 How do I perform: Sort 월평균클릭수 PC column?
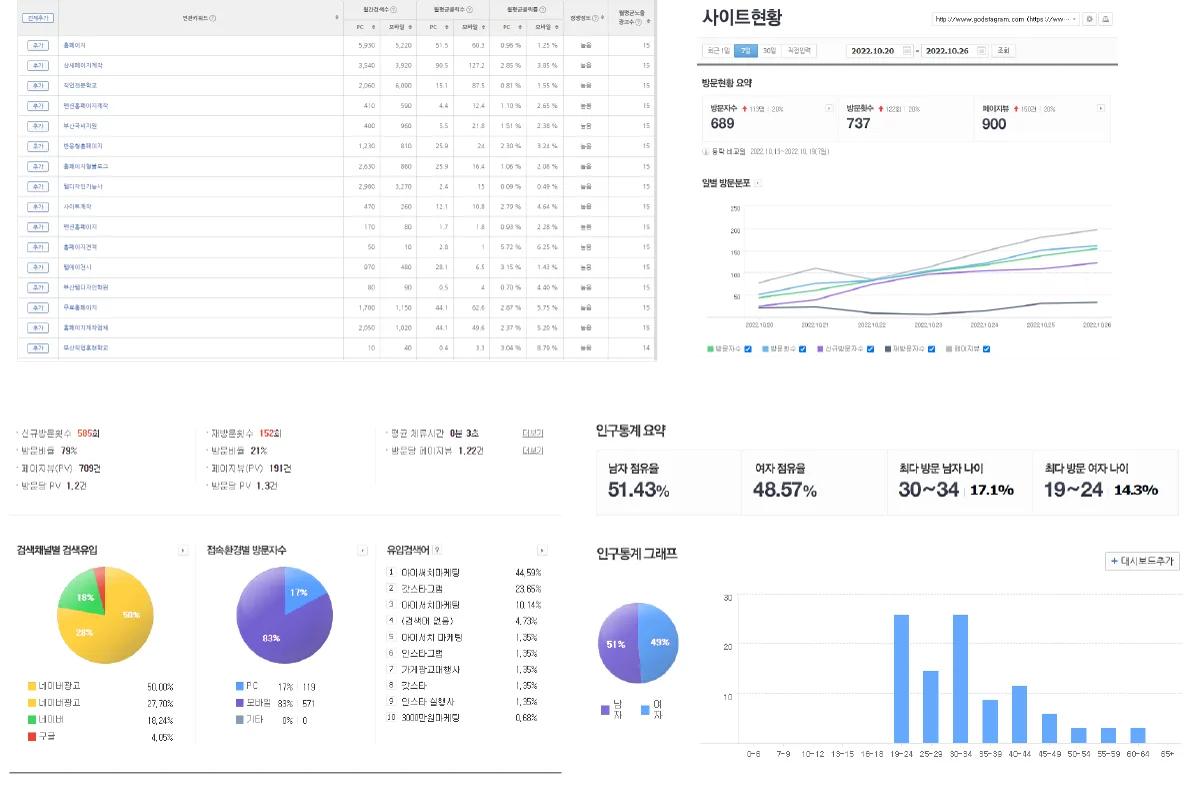point(447,27)
